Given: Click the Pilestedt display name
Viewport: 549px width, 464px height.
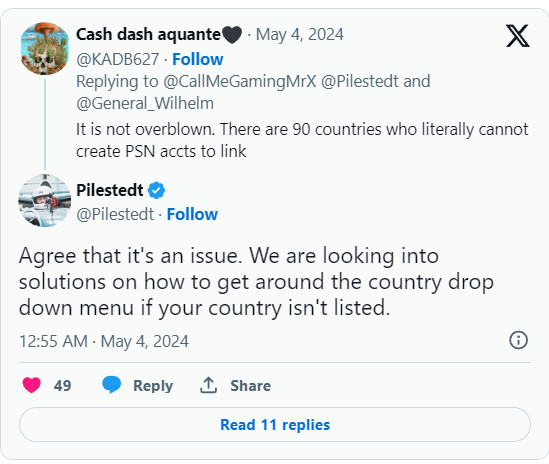Looking at the screenshot, I should click(x=110, y=190).
